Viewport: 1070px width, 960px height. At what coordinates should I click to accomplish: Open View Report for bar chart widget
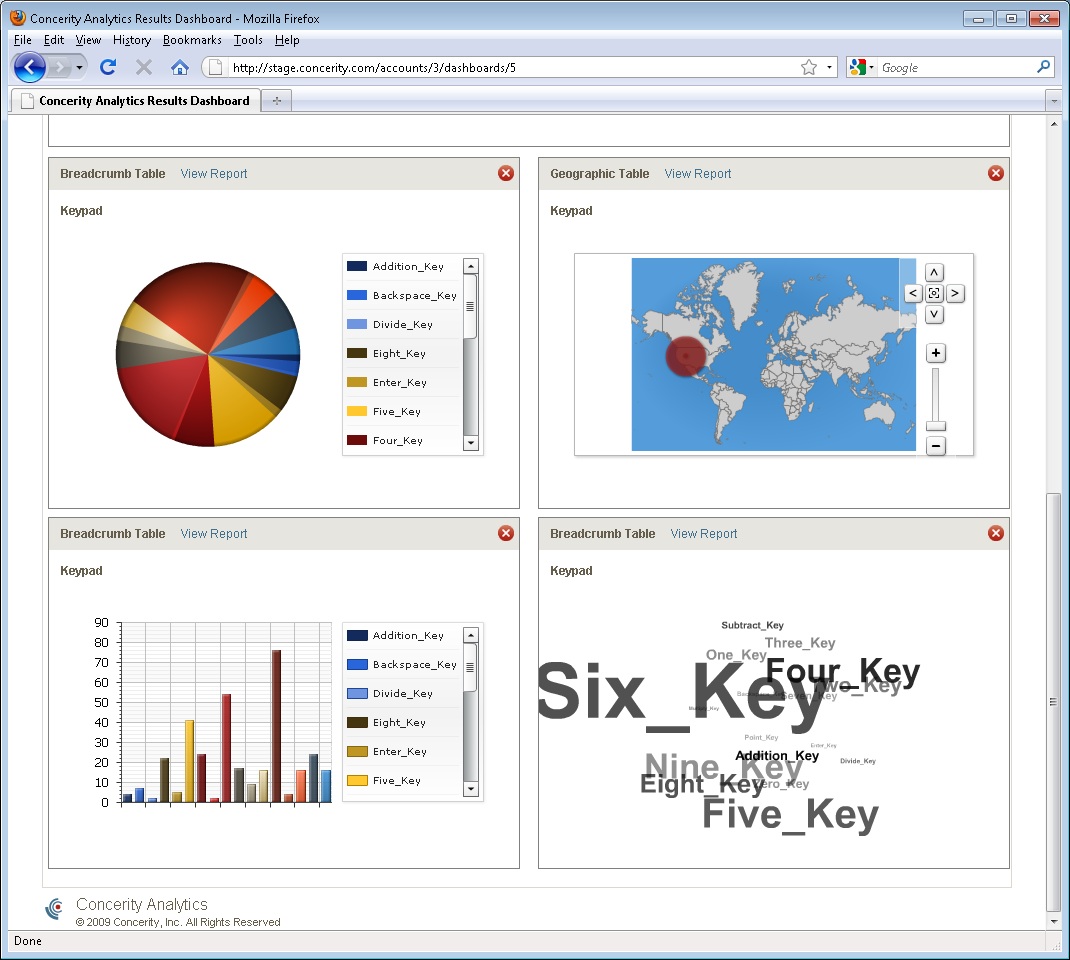tap(214, 534)
